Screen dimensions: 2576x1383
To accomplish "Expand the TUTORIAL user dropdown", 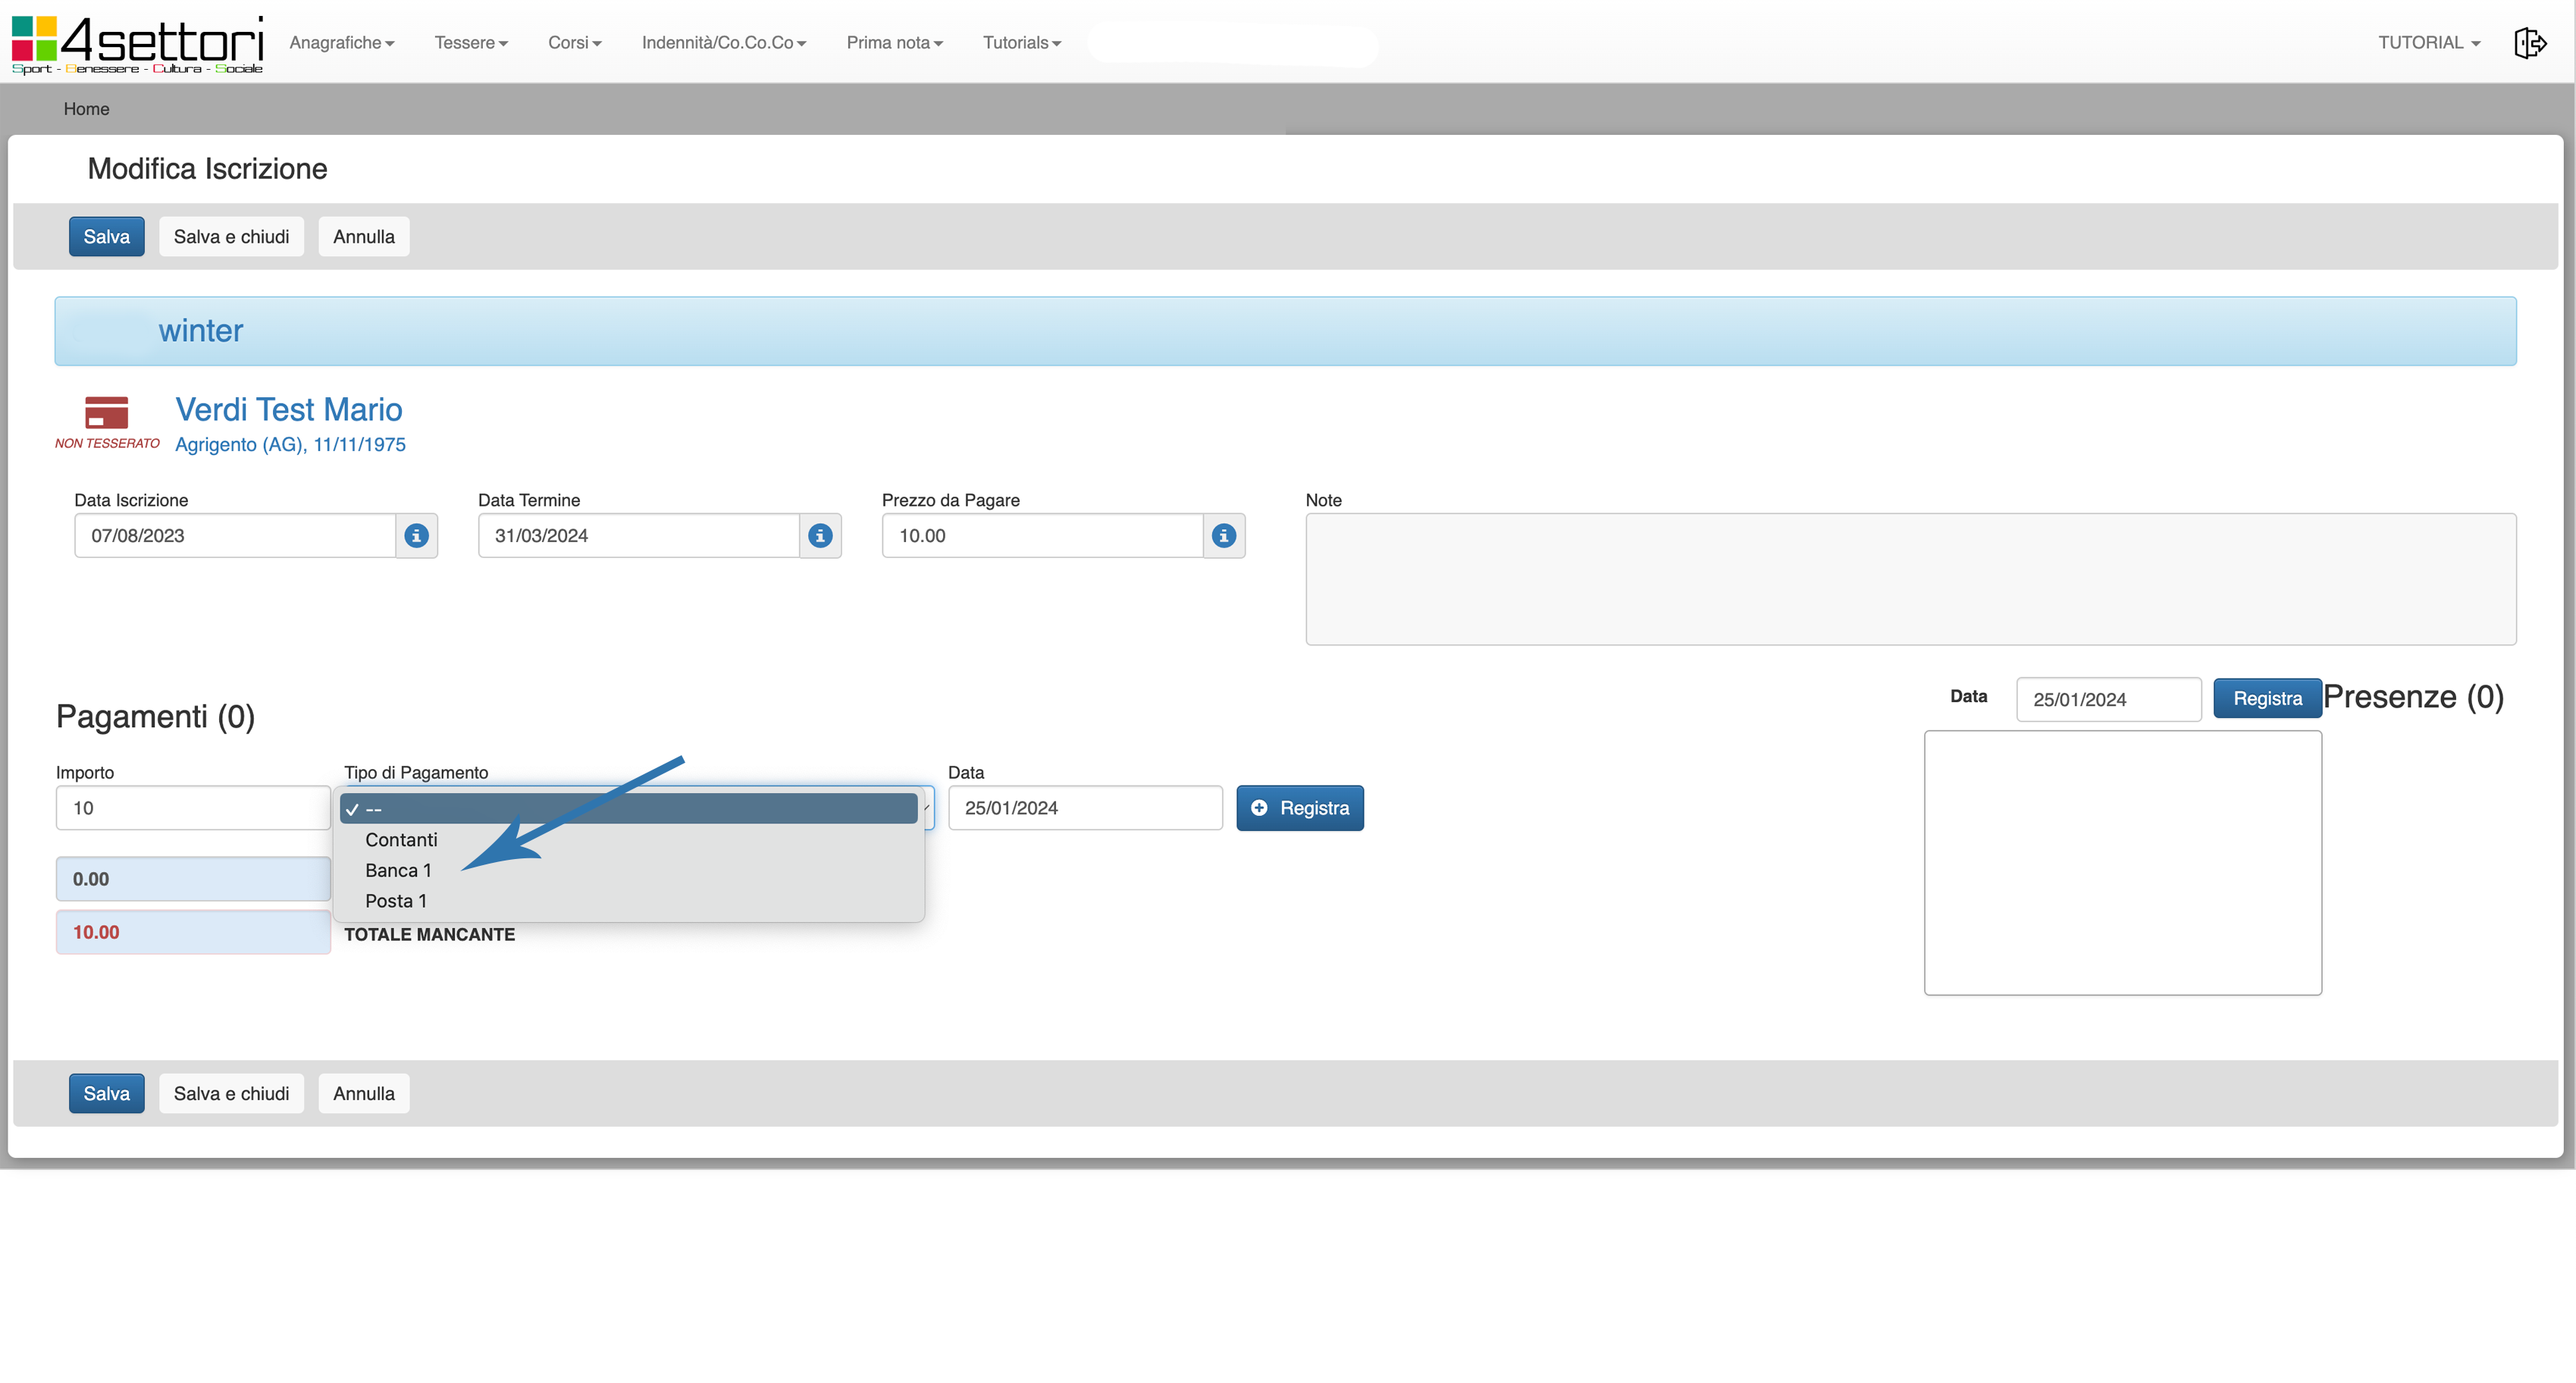I will point(2428,43).
